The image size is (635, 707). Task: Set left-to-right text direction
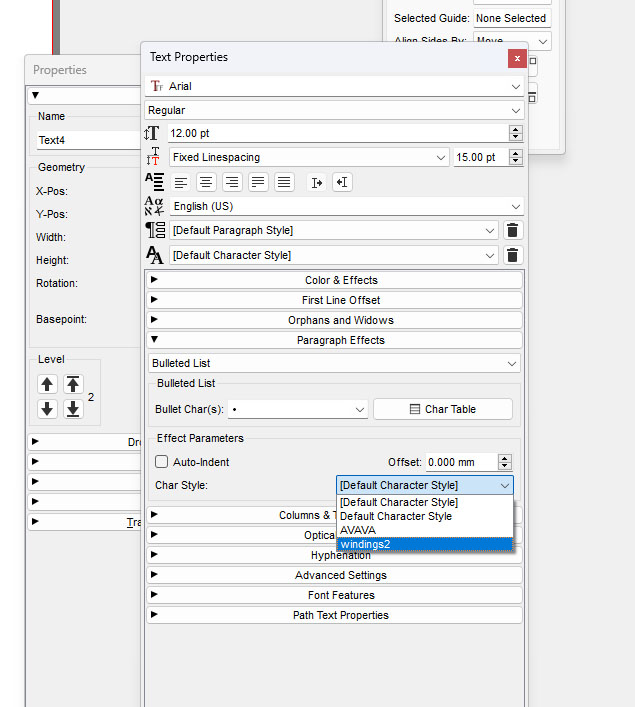(316, 182)
